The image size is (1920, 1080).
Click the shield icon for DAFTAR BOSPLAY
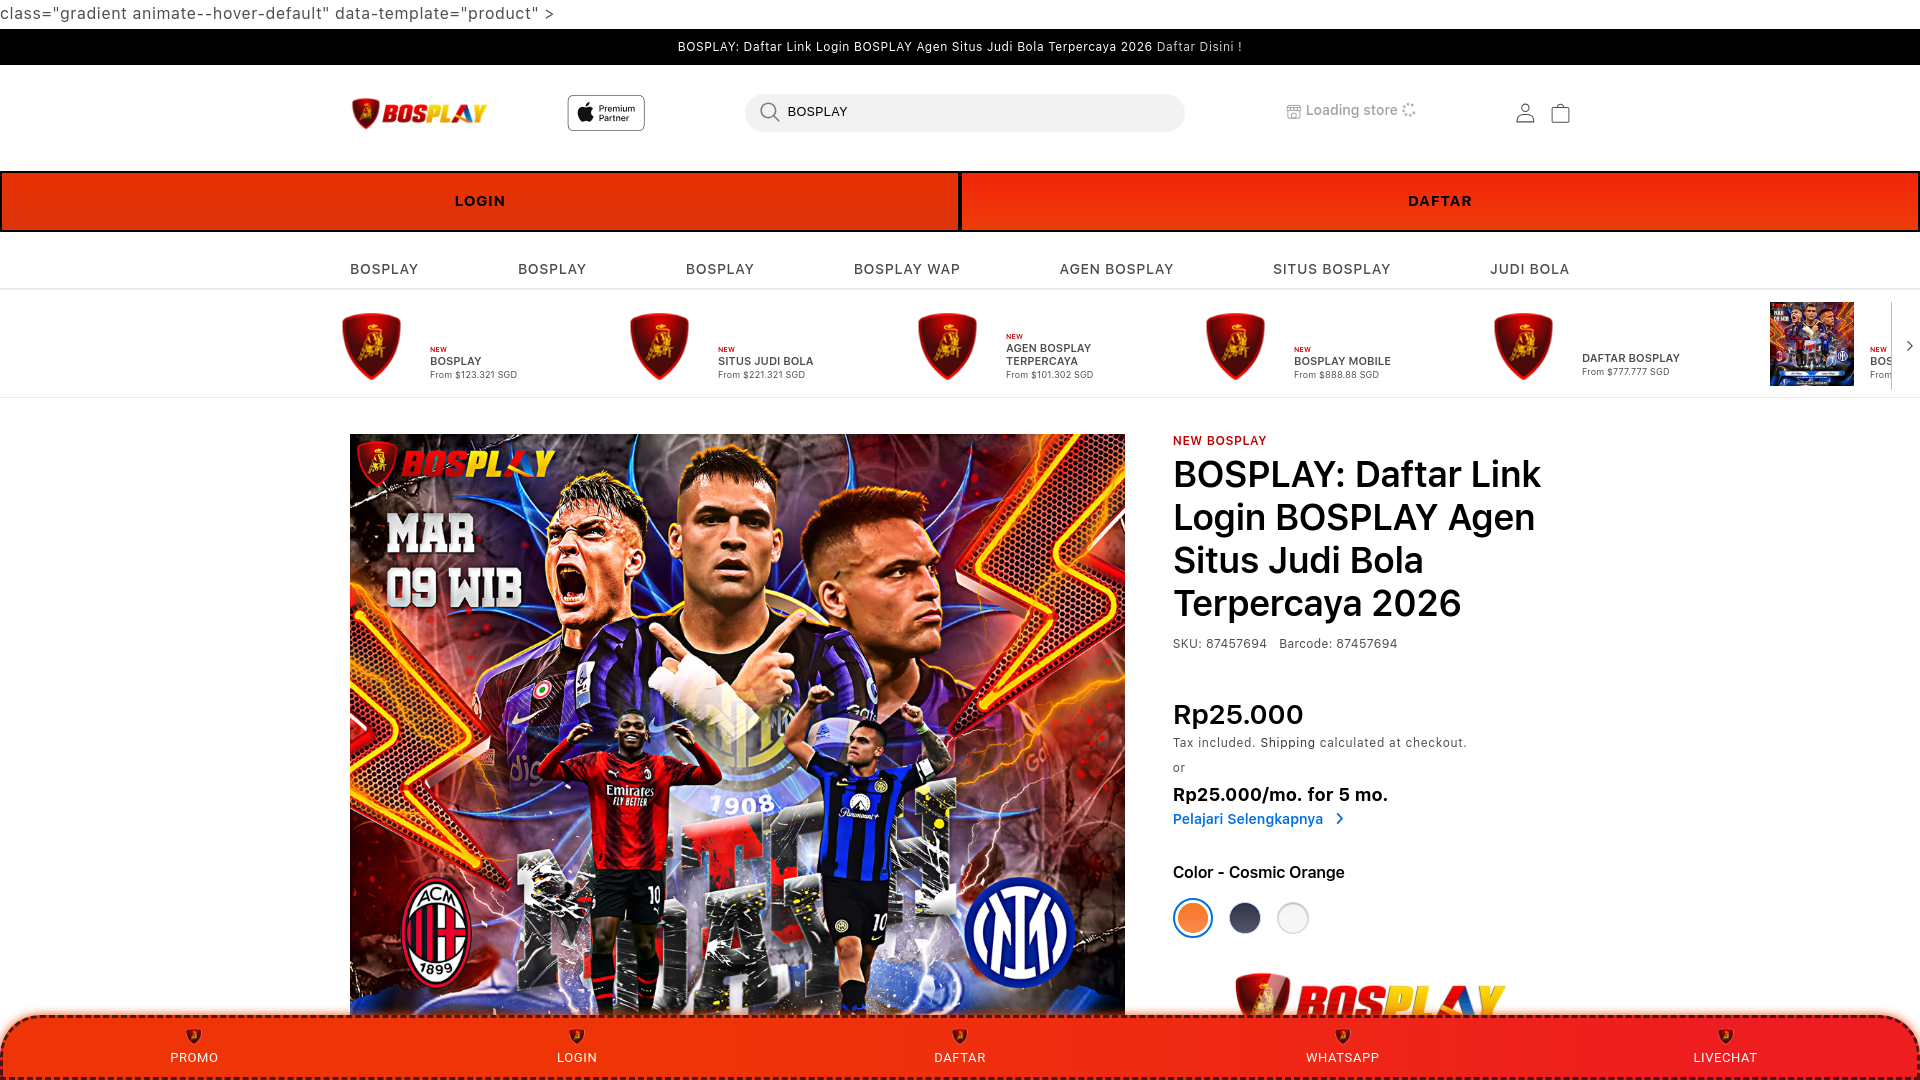[1523, 346]
